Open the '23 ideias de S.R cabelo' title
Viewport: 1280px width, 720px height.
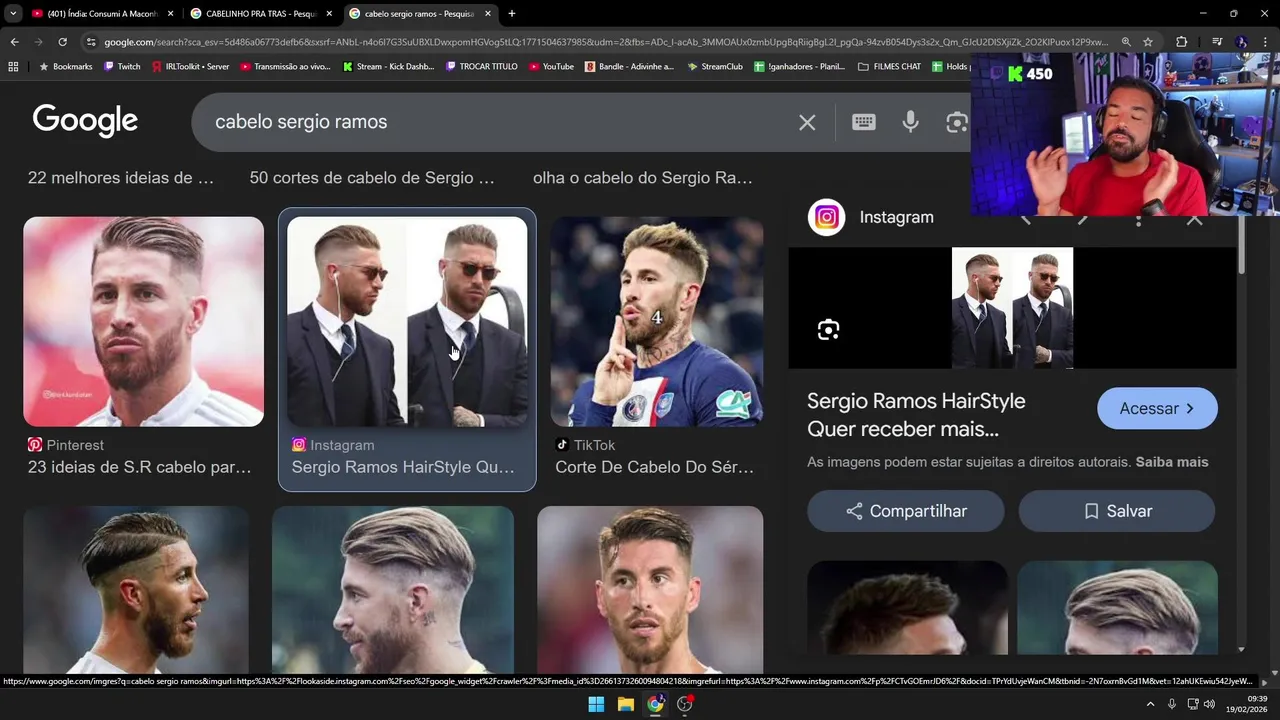pos(139,467)
